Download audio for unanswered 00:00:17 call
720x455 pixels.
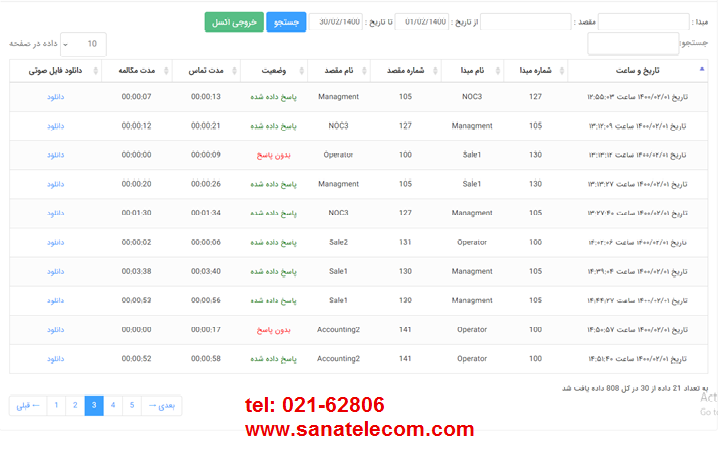pos(56,330)
